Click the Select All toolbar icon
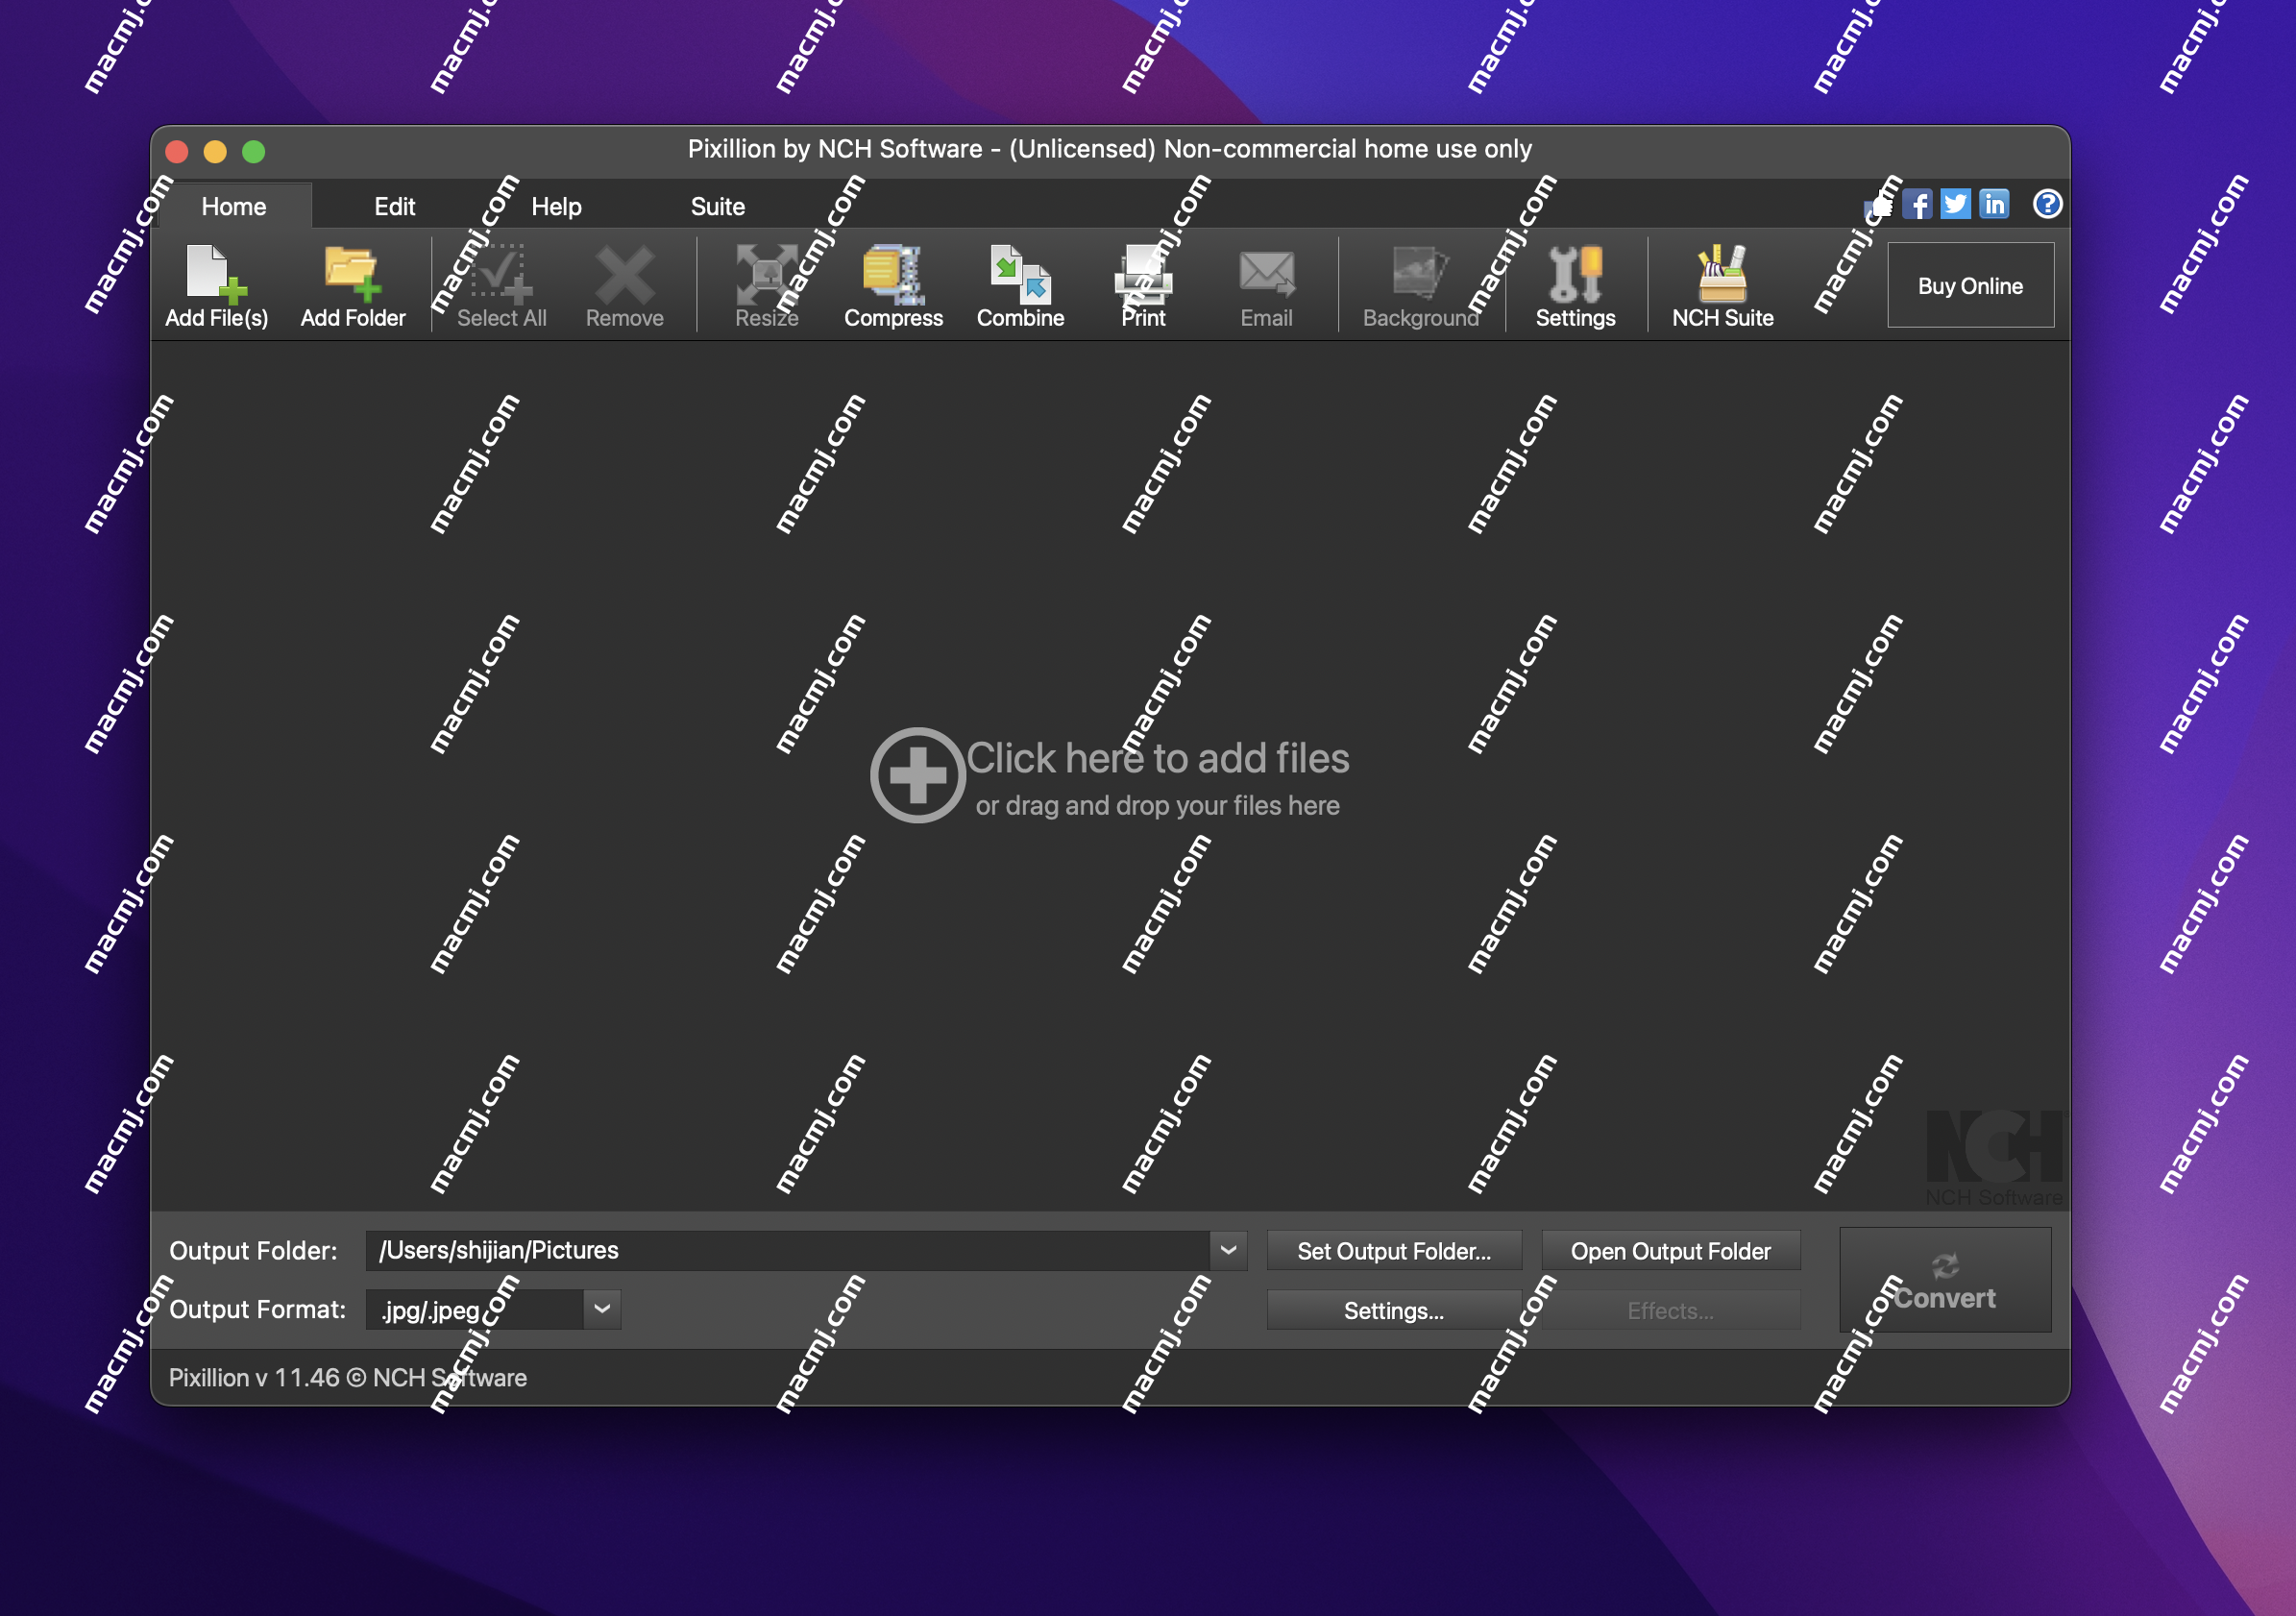Screen dimensions: 2296x1616 [x=501, y=274]
